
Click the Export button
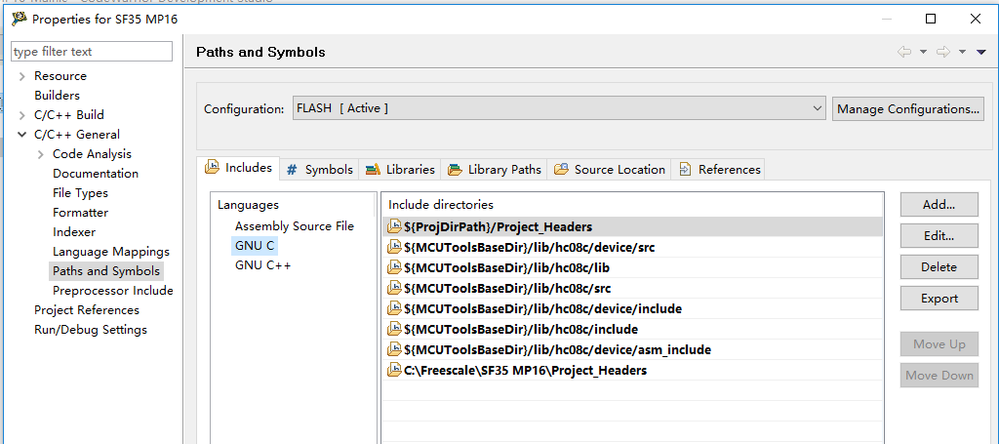click(938, 298)
